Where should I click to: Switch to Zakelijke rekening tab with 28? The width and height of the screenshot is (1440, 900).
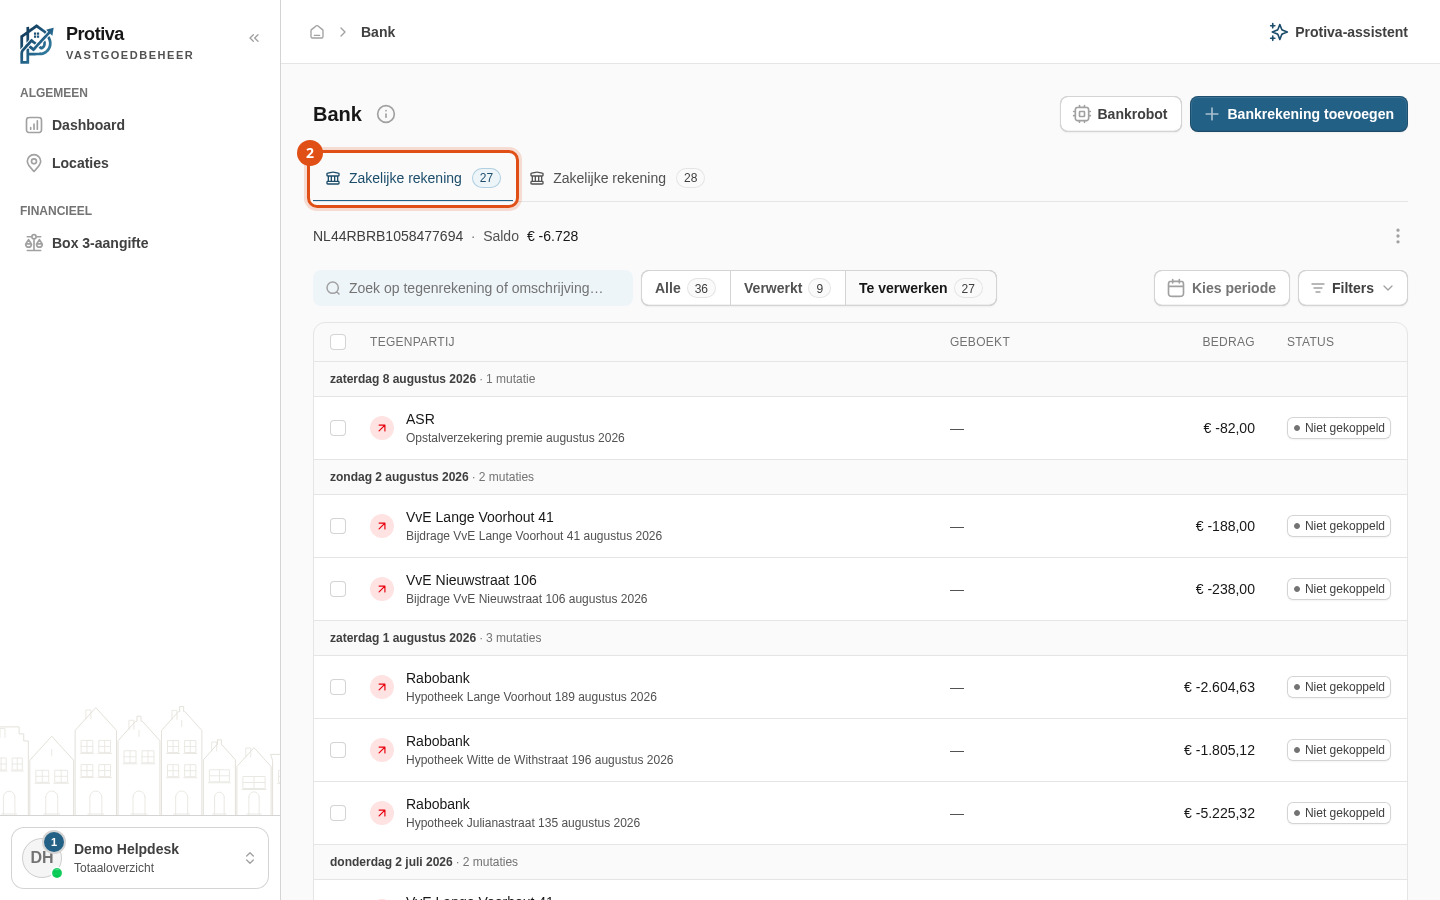point(616,178)
